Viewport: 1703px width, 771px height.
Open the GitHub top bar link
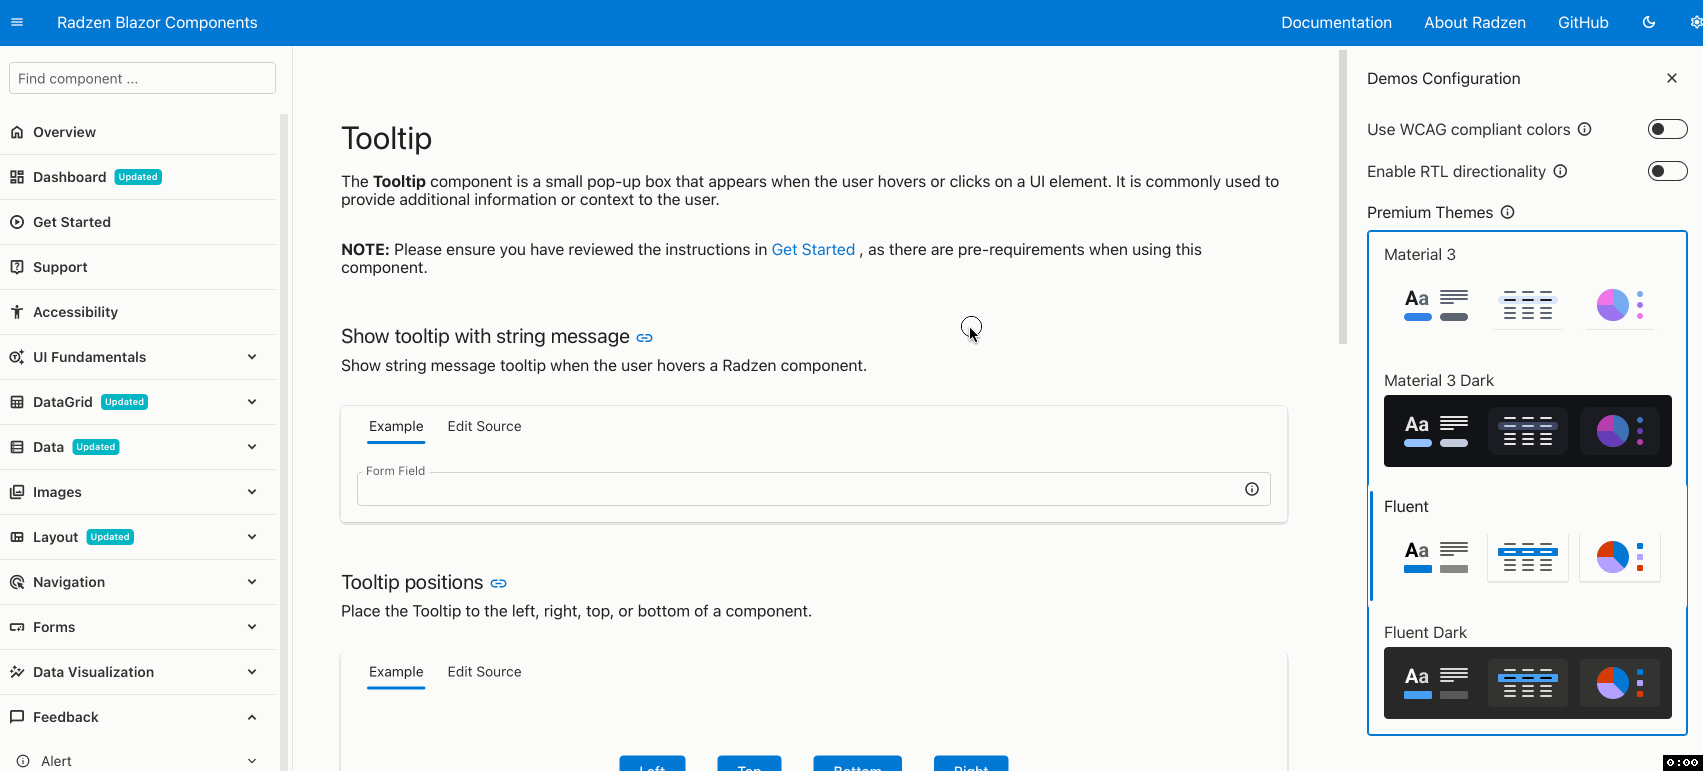[x=1583, y=22]
